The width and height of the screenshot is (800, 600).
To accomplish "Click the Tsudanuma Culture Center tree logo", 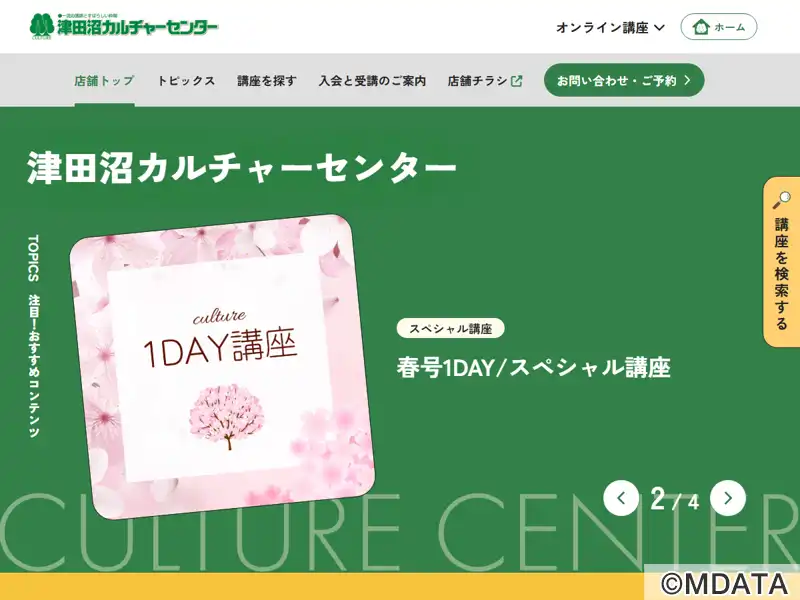I will (41, 26).
